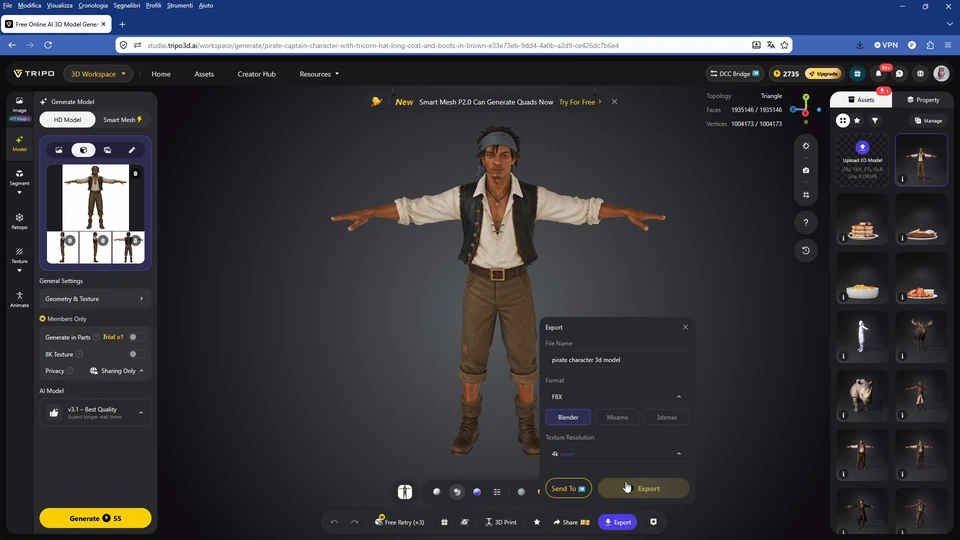This screenshot has height=540, width=960.
Task: Open the green apps grid icon
Action: point(857,73)
